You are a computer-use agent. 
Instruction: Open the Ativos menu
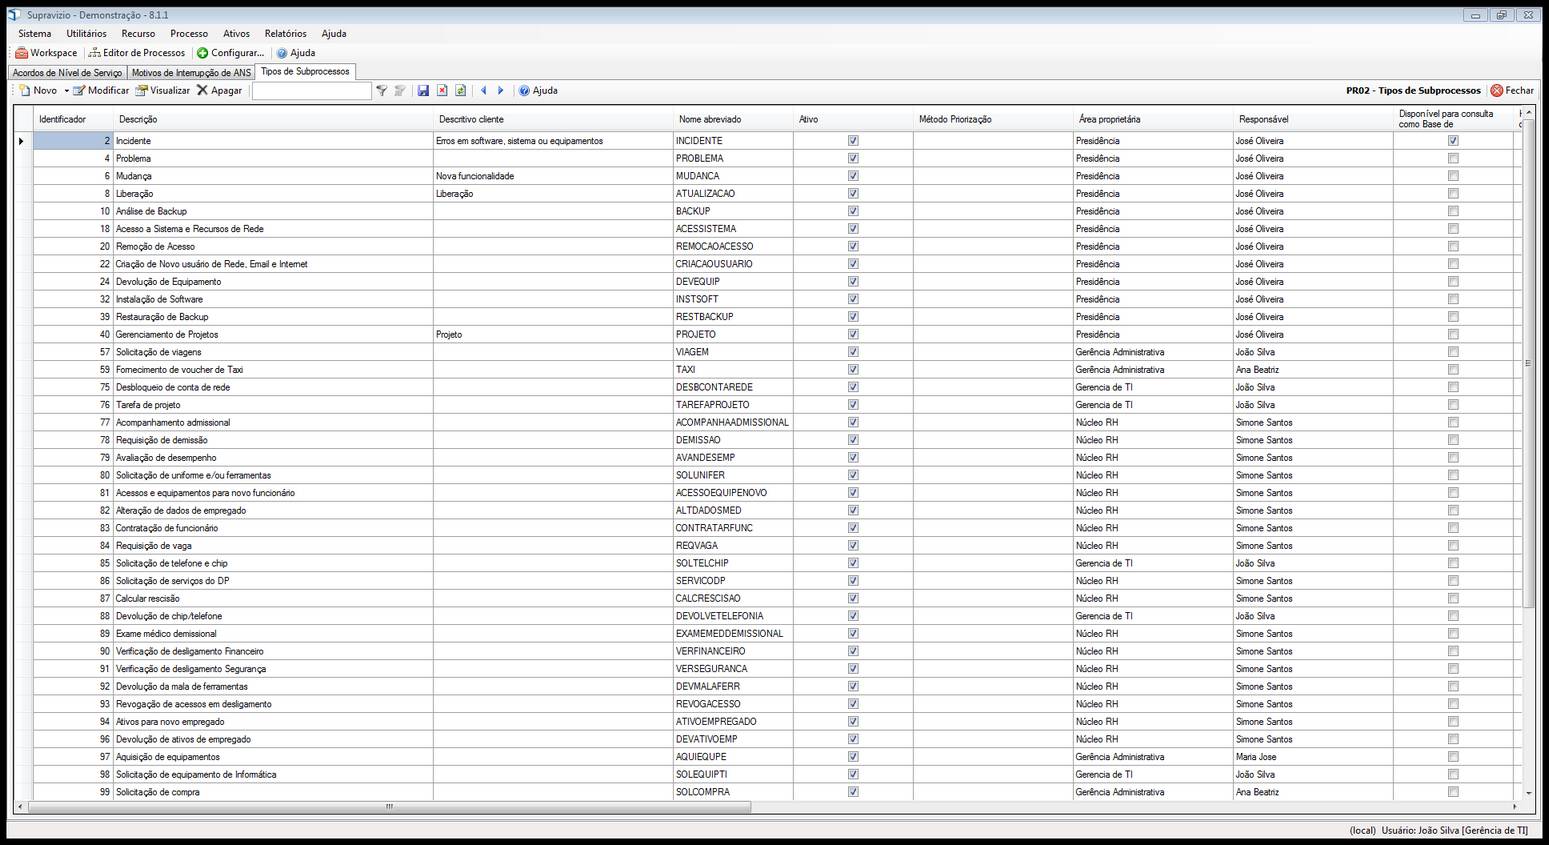237,34
